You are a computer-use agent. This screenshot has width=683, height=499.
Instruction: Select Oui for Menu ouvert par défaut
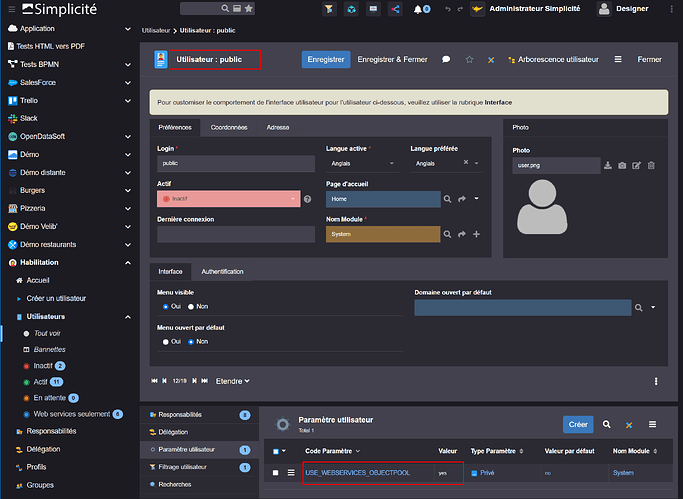tap(166, 342)
